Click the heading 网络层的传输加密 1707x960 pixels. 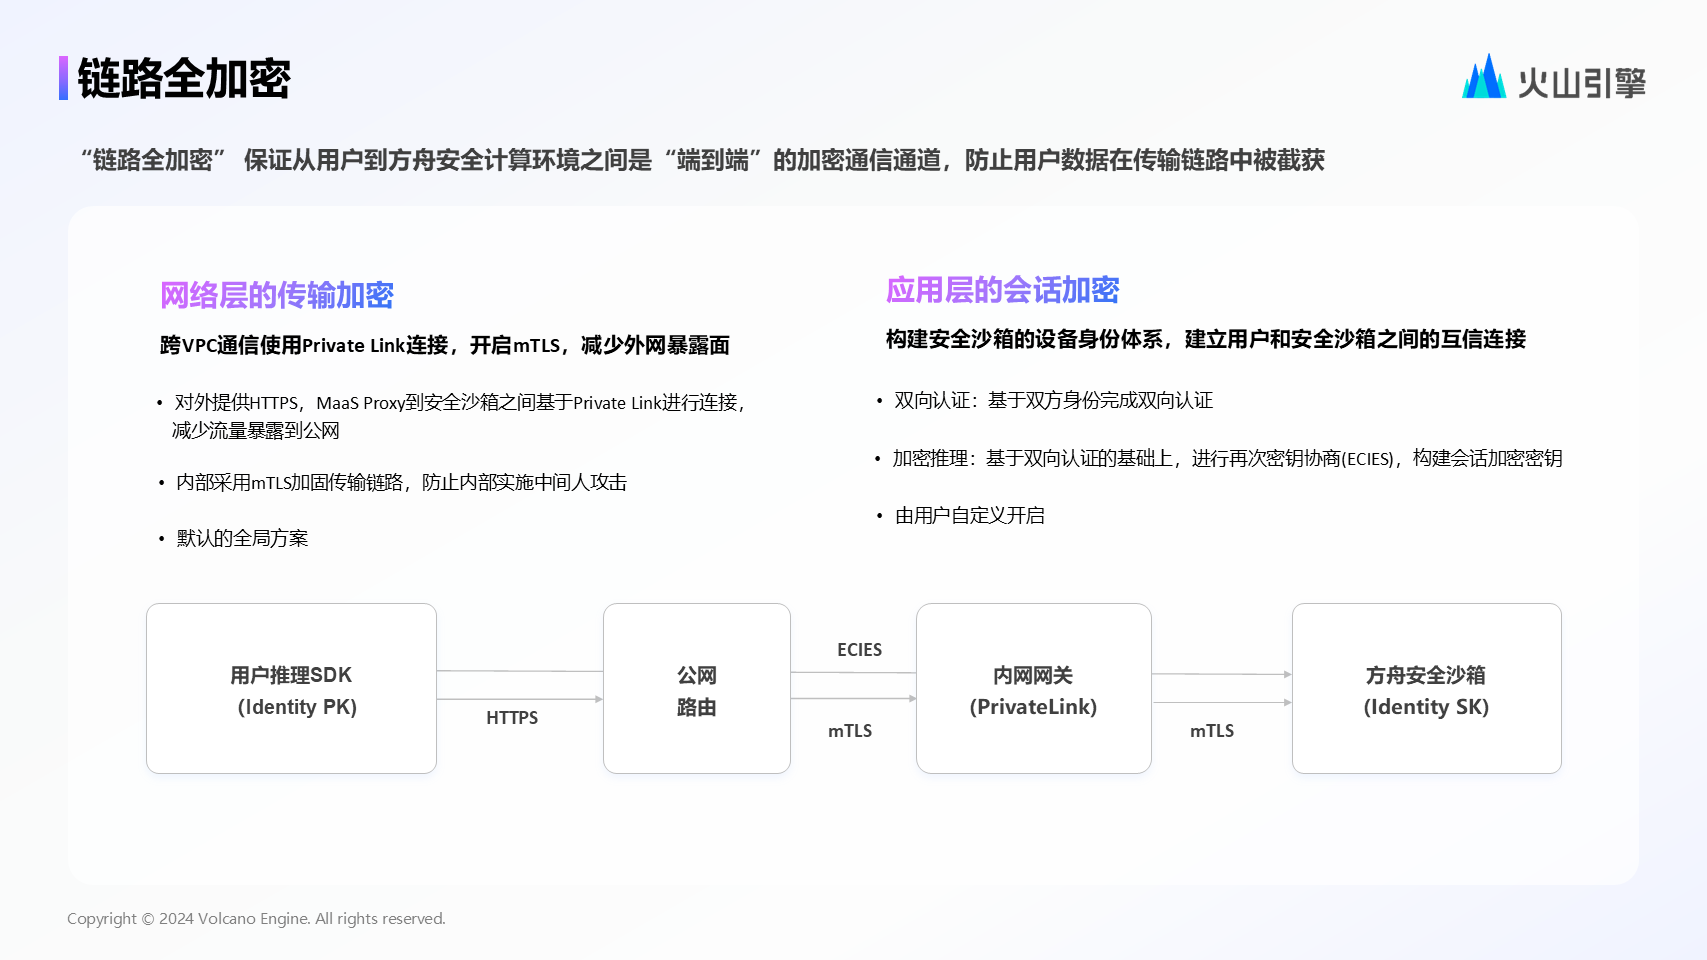point(277,295)
